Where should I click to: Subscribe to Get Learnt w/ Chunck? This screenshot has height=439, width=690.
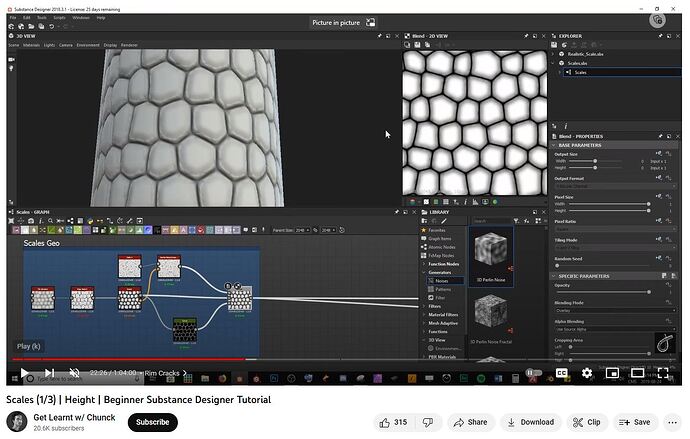pos(152,422)
